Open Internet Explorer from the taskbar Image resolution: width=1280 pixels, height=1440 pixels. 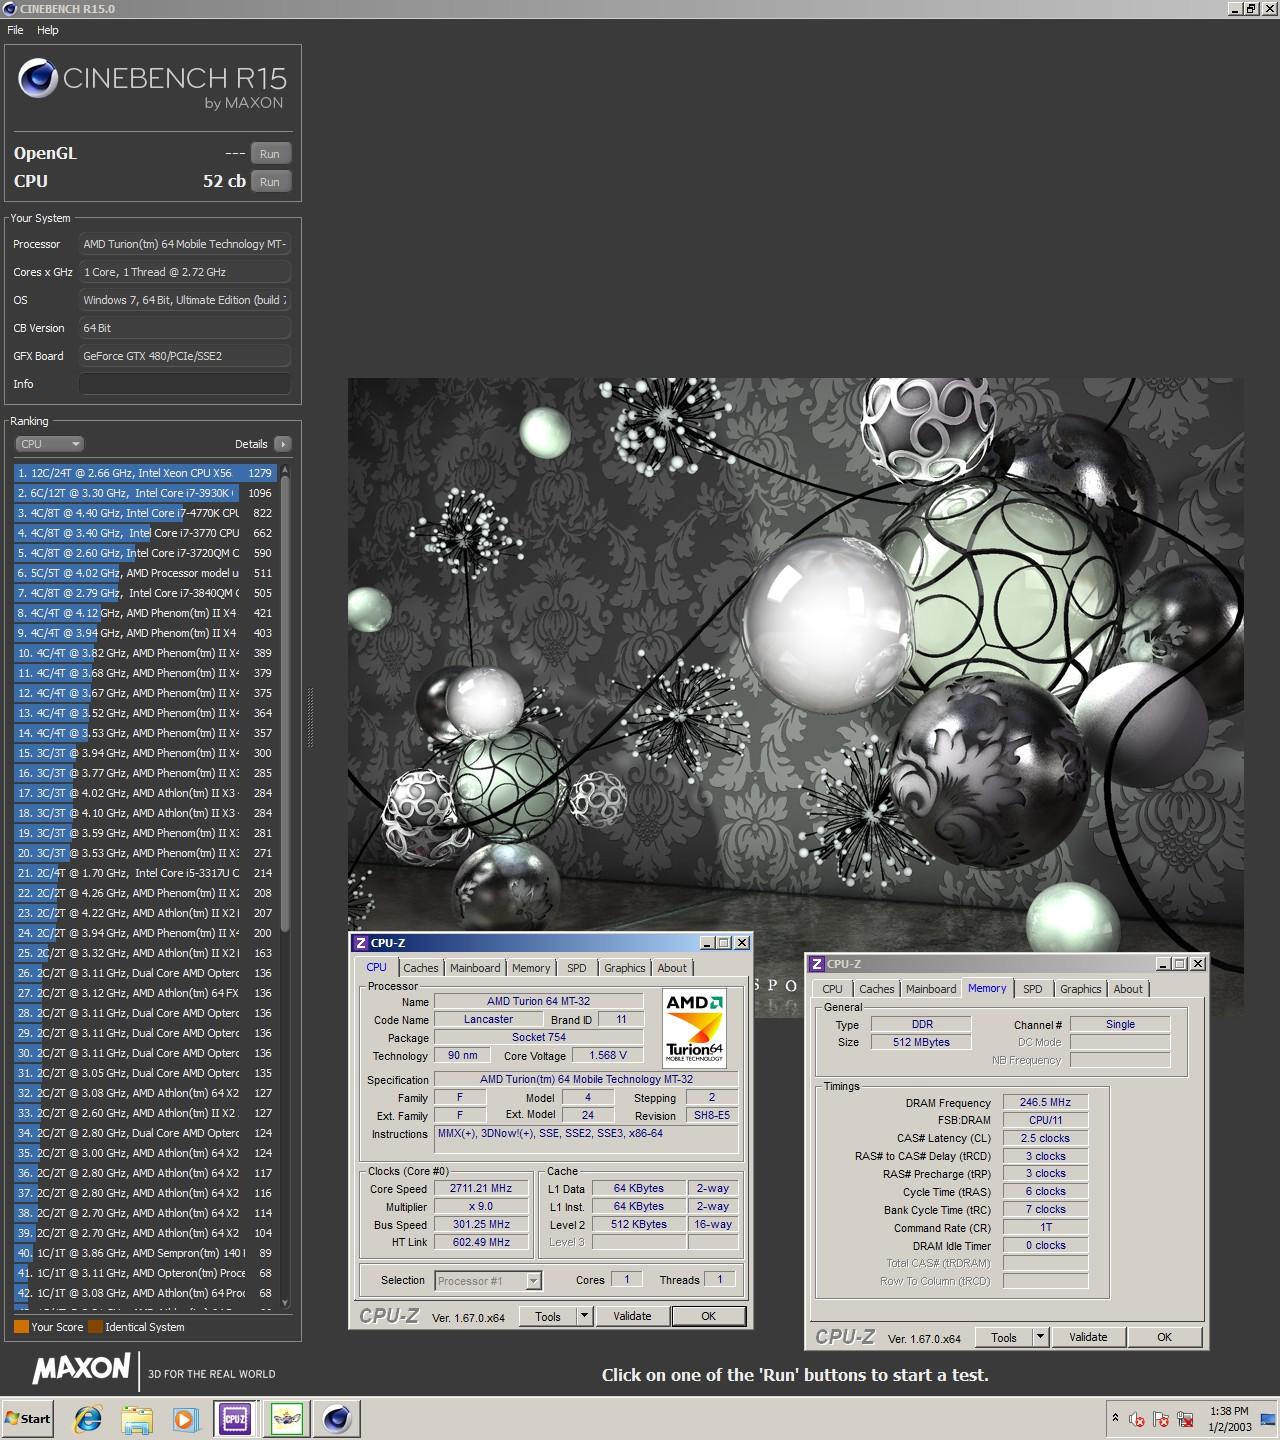88,1418
